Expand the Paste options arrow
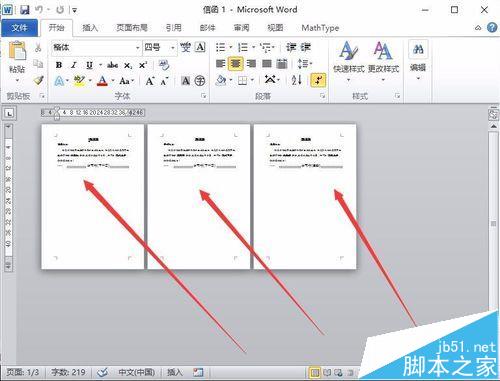The image size is (500, 381). [17, 80]
